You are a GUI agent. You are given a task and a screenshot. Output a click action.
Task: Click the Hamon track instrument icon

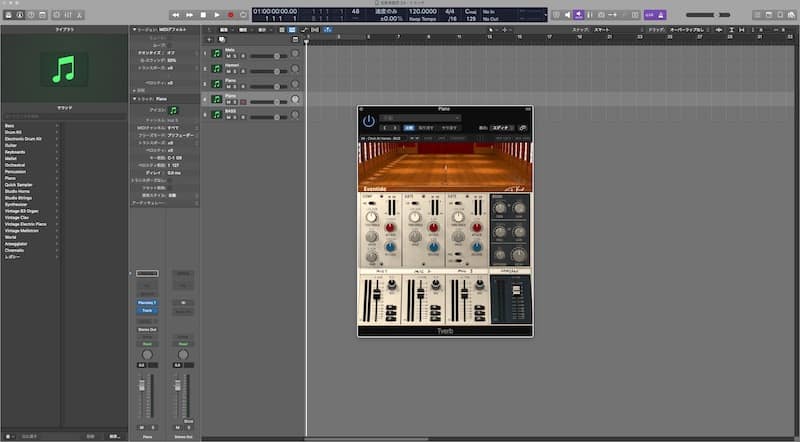(x=216, y=68)
